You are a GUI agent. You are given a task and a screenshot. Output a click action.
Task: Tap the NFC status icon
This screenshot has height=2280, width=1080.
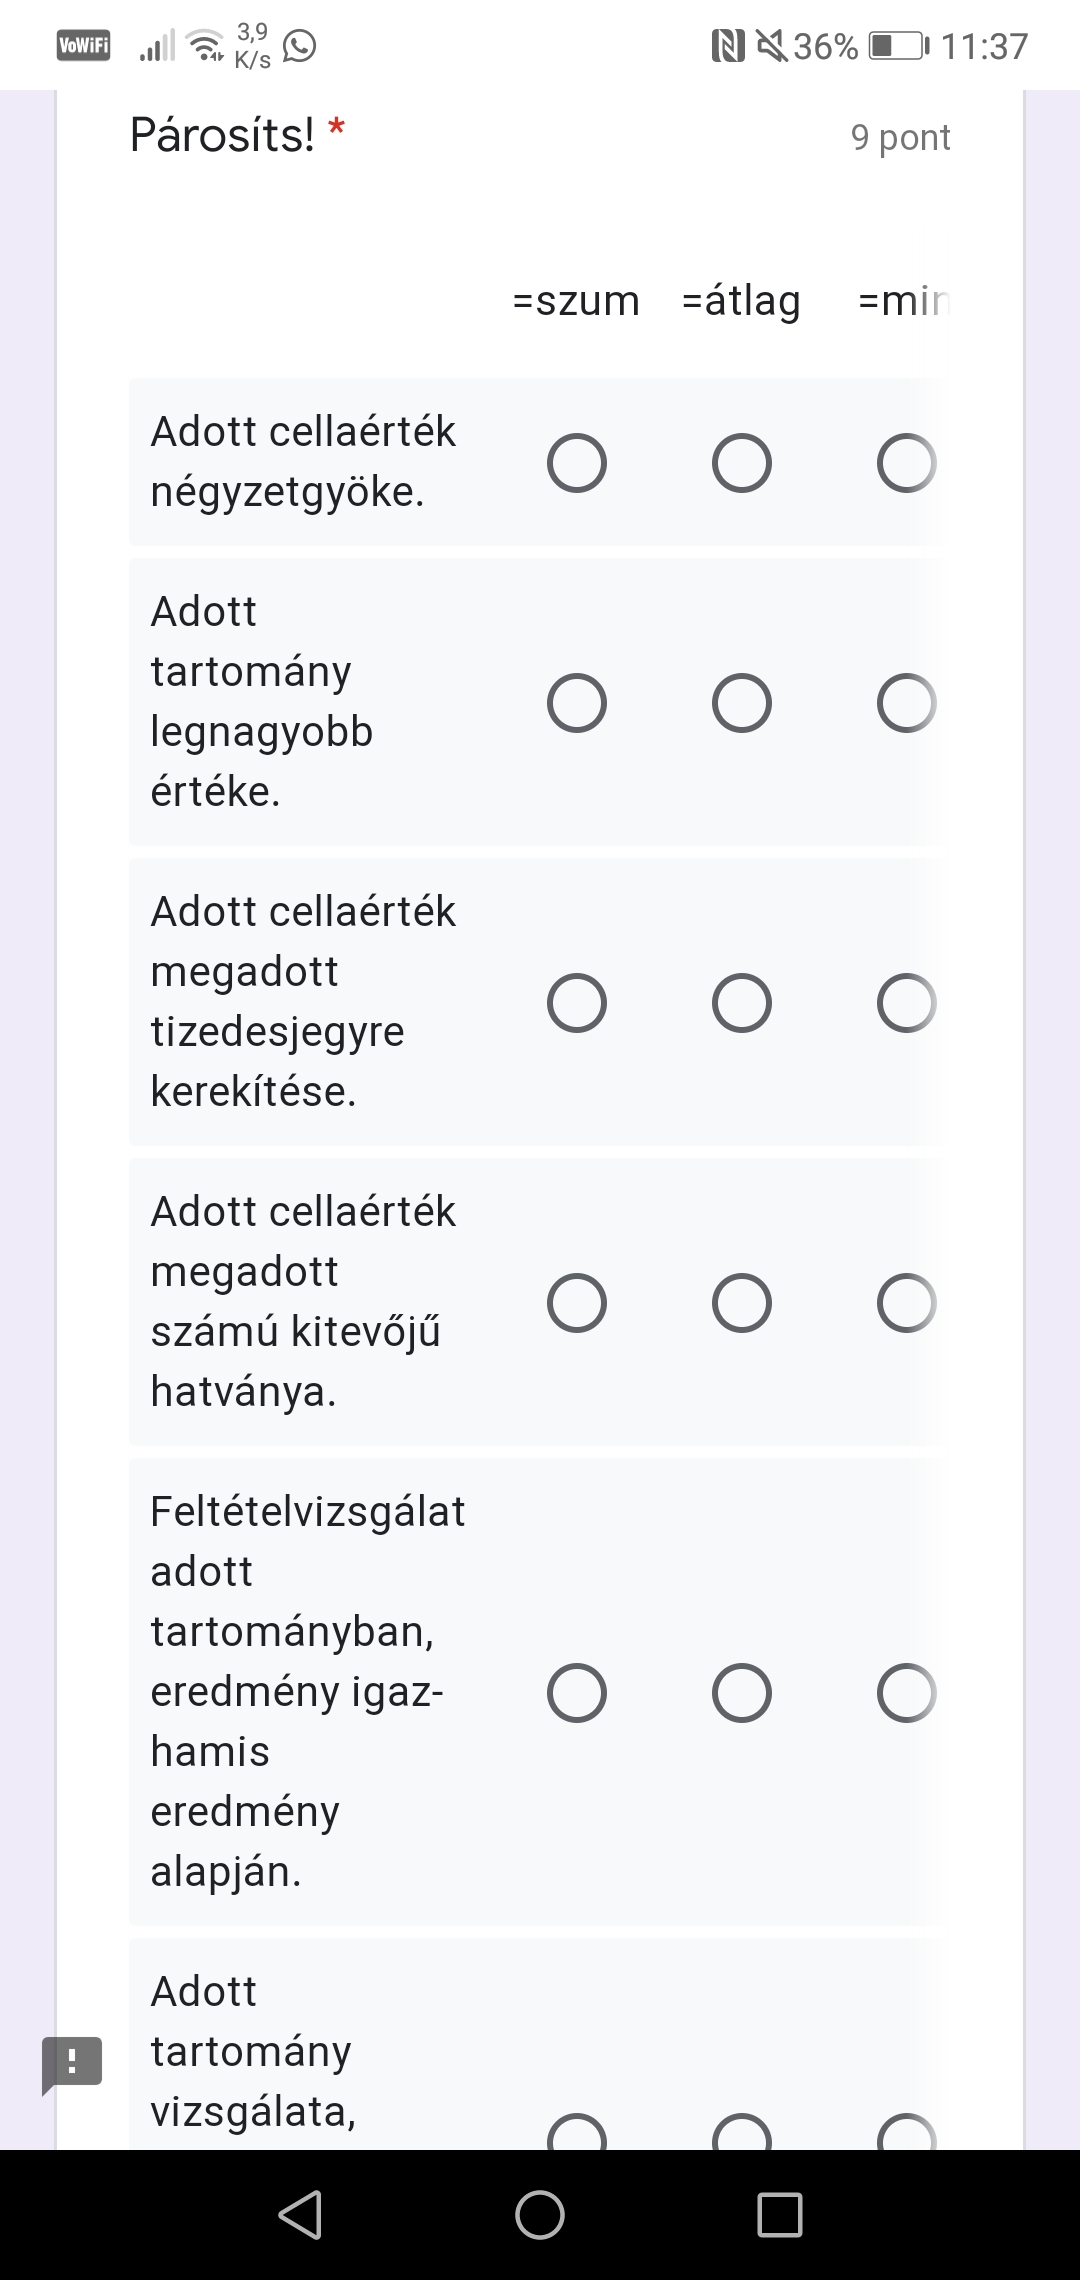click(x=728, y=46)
